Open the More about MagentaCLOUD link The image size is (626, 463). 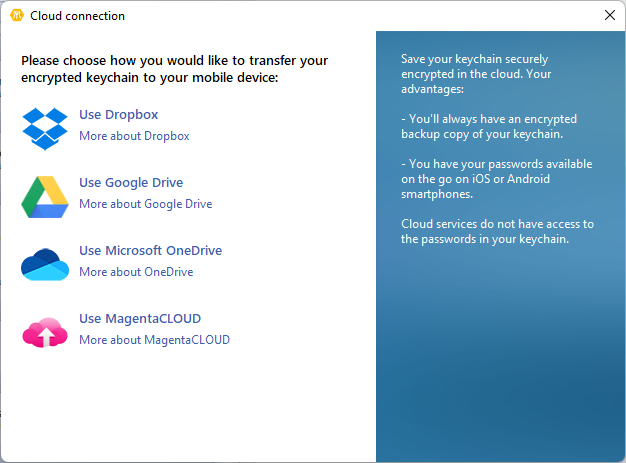[154, 340]
